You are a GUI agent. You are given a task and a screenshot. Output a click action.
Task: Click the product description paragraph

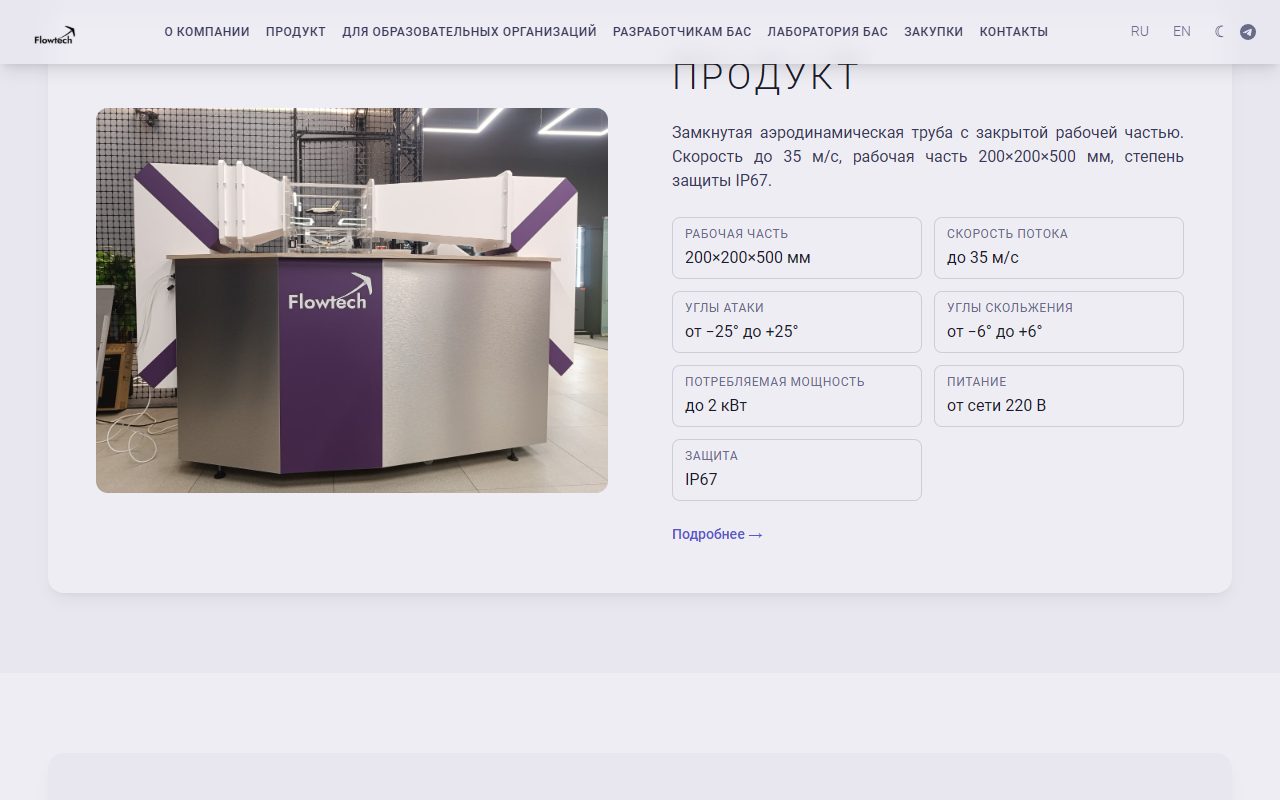coord(928,157)
